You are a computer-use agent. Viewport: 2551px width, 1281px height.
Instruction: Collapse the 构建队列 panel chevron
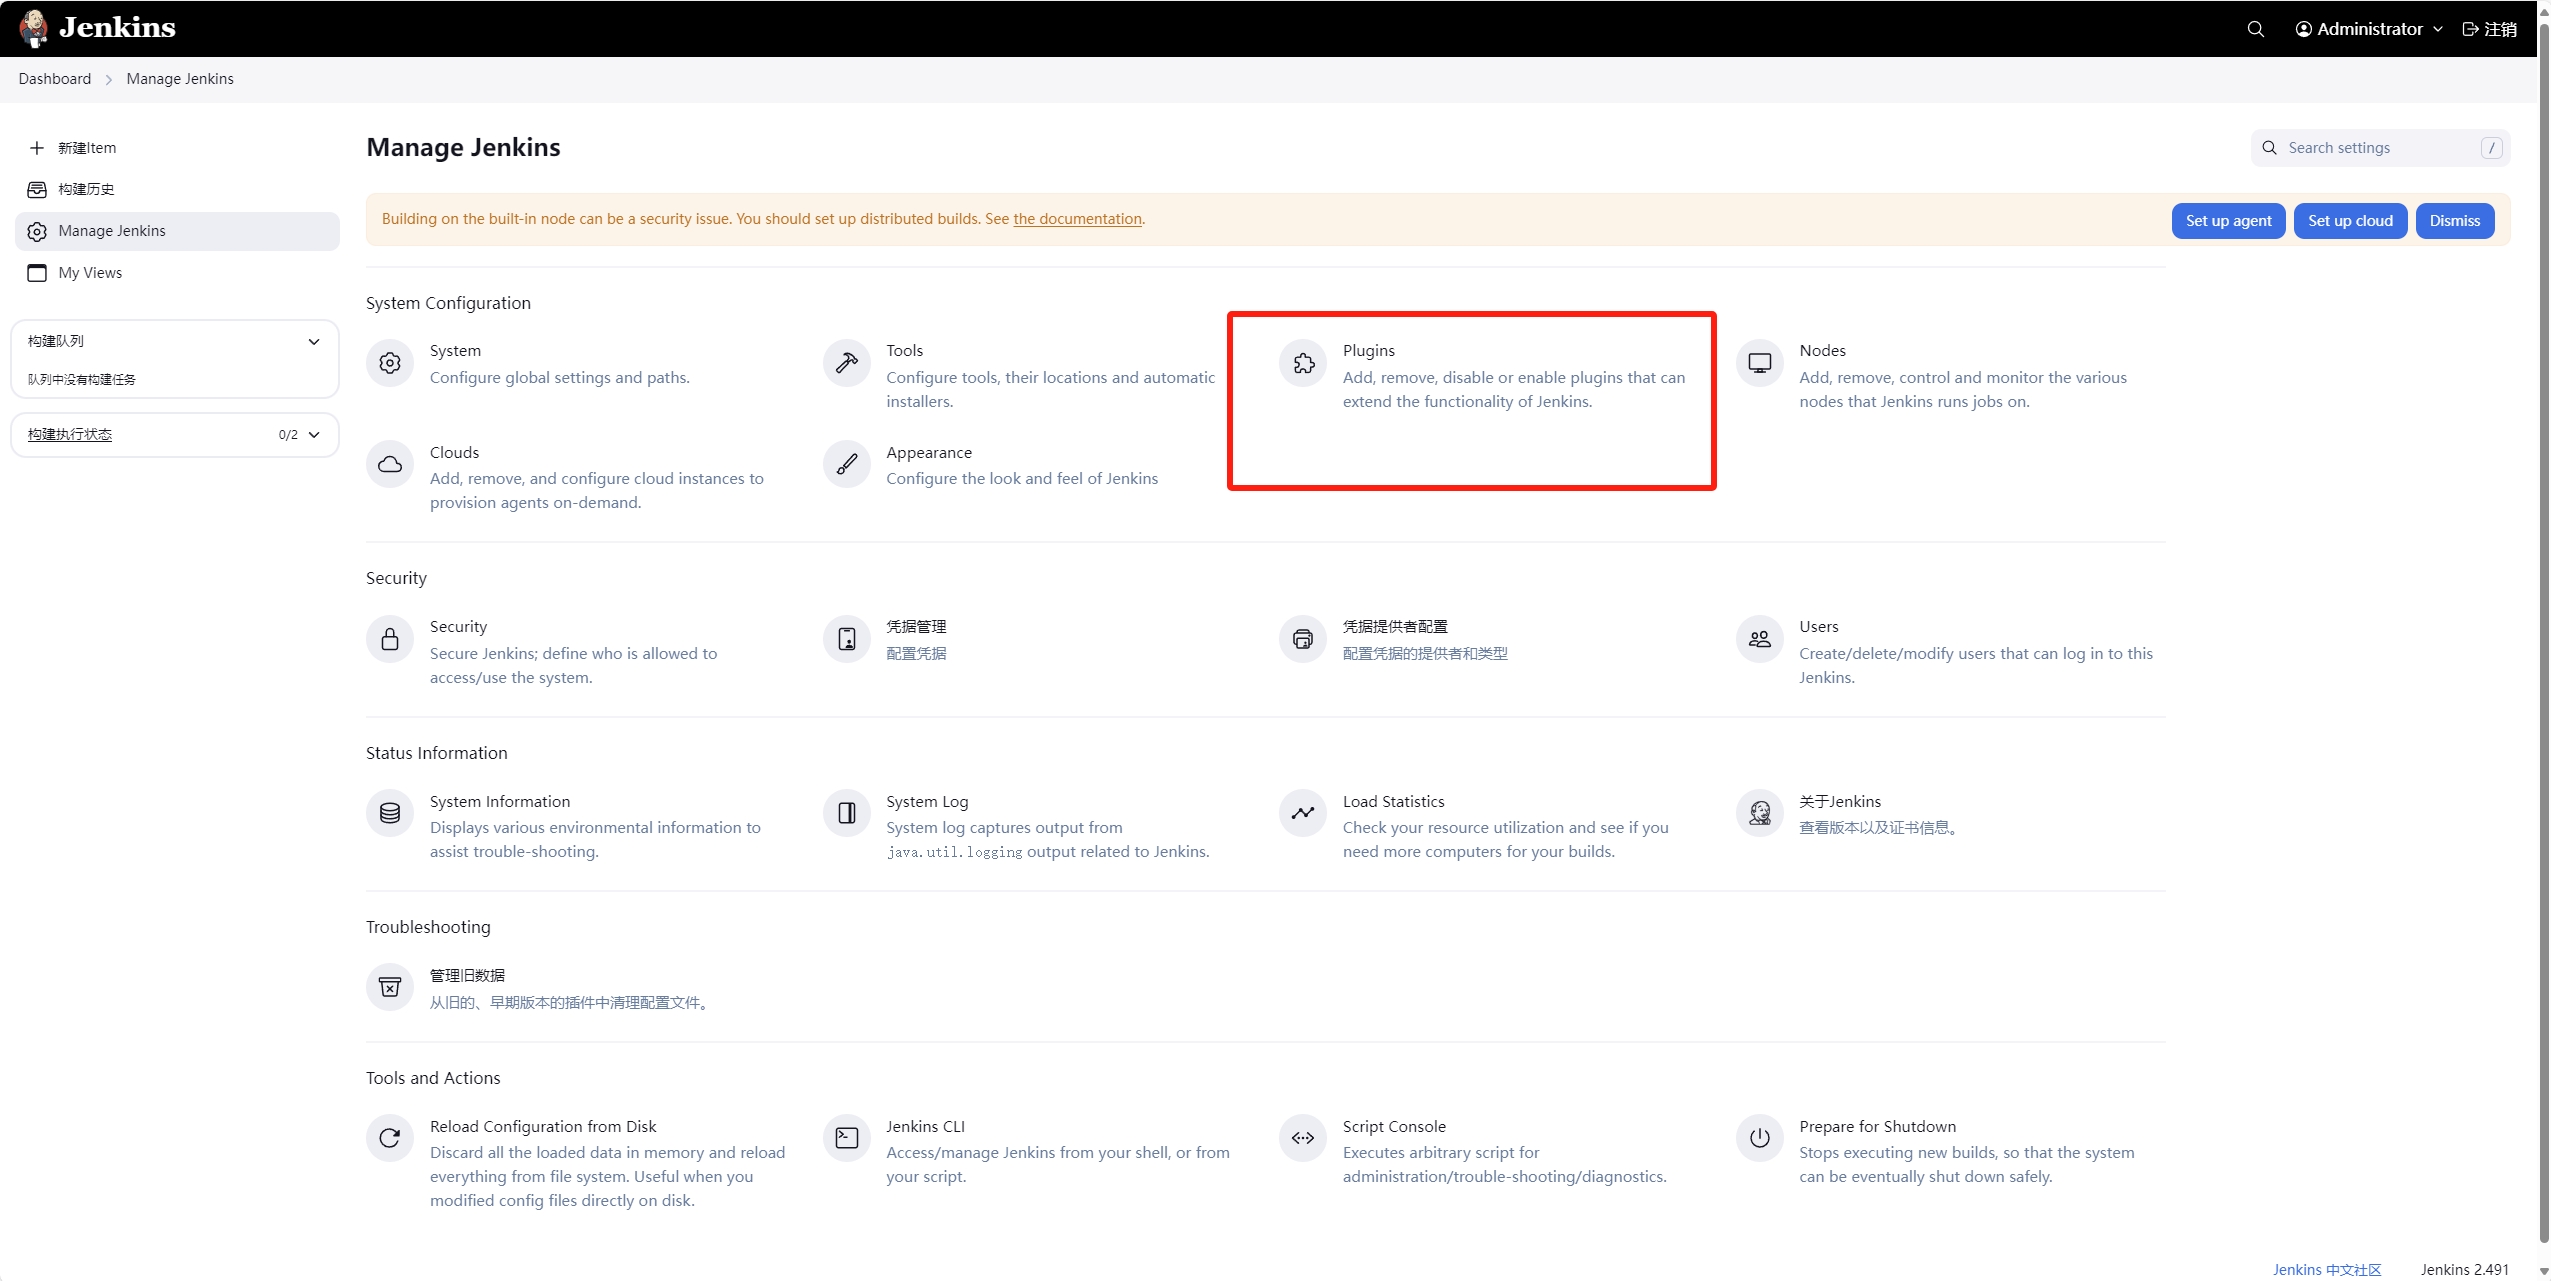(314, 342)
